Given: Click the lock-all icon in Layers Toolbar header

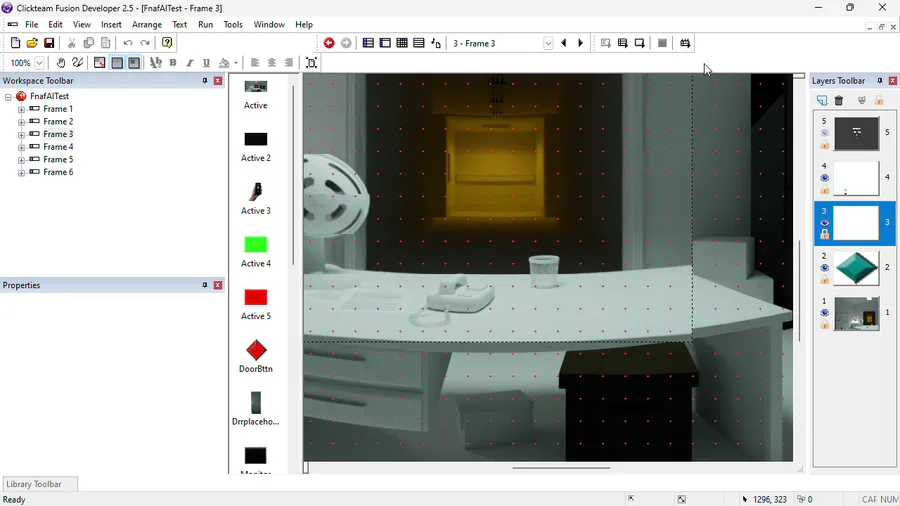Looking at the screenshot, I should click(879, 100).
